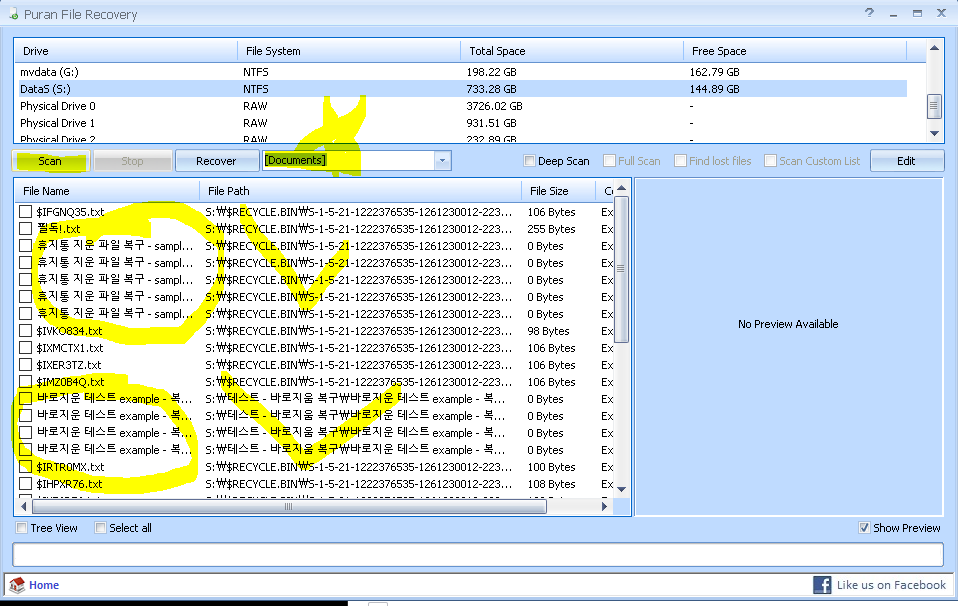Check the box for $IXMCTX1.txt
958x606 pixels.
pos(26,348)
